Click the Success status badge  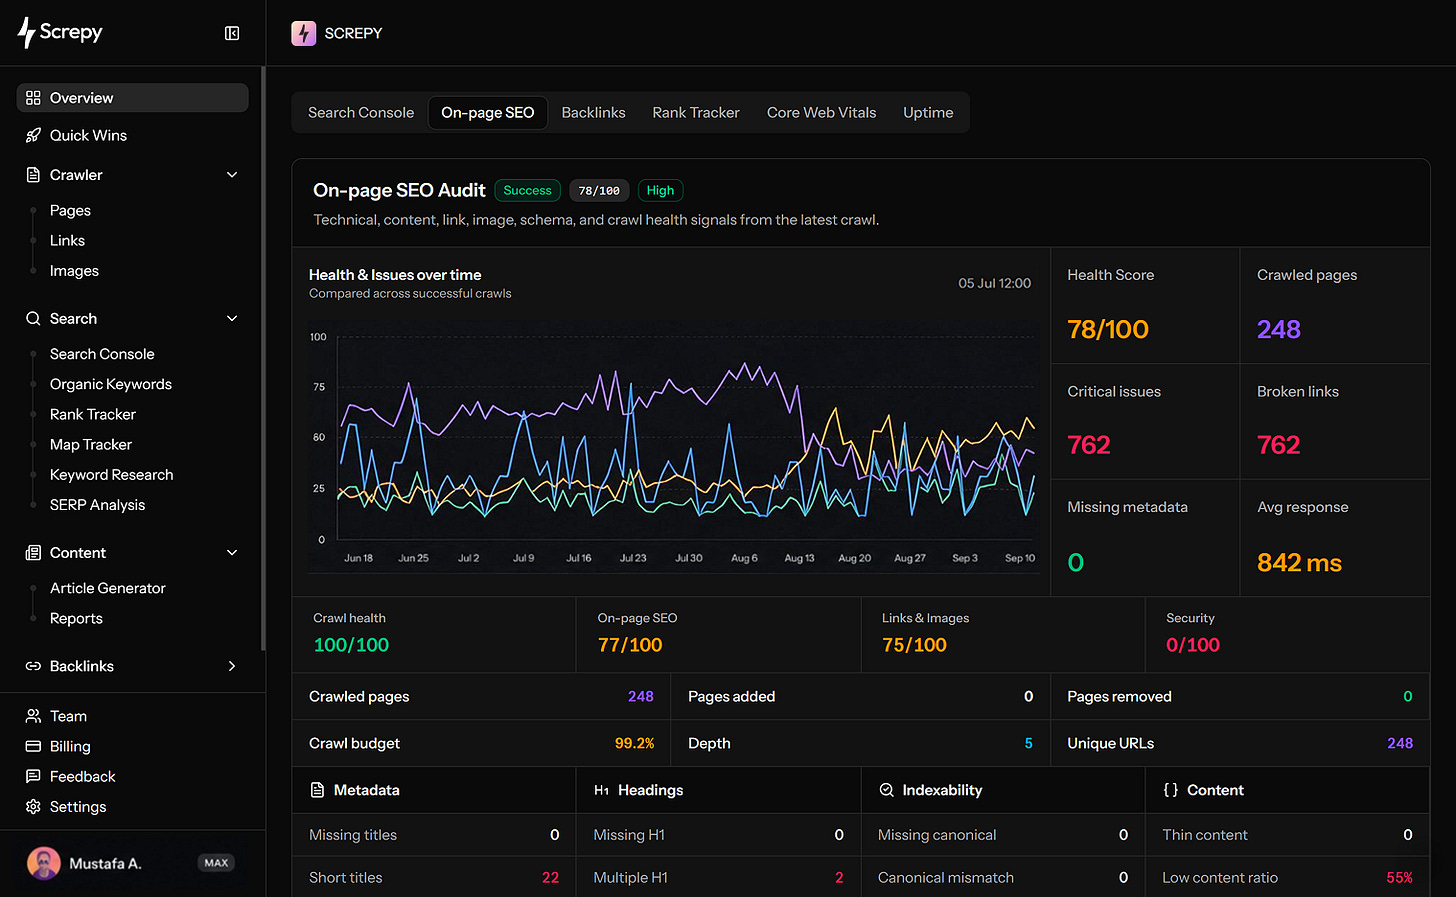pos(527,190)
